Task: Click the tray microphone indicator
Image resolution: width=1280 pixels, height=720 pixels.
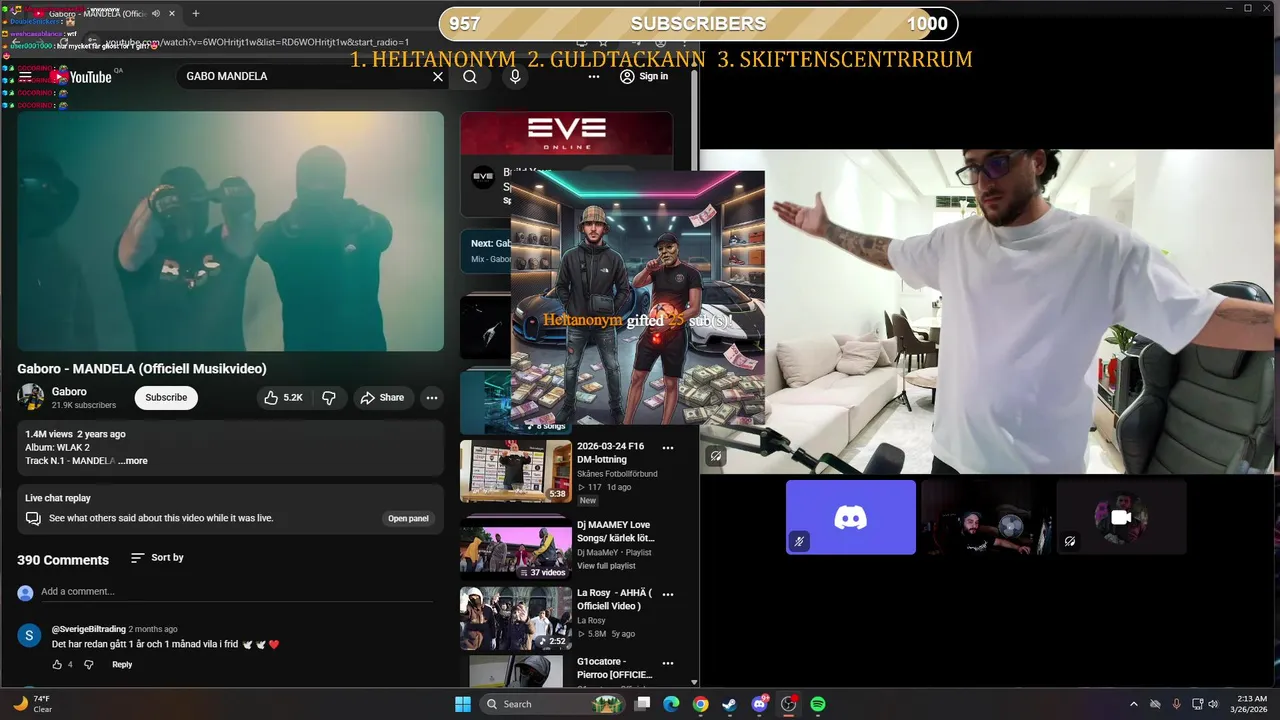Action: [x=1176, y=704]
